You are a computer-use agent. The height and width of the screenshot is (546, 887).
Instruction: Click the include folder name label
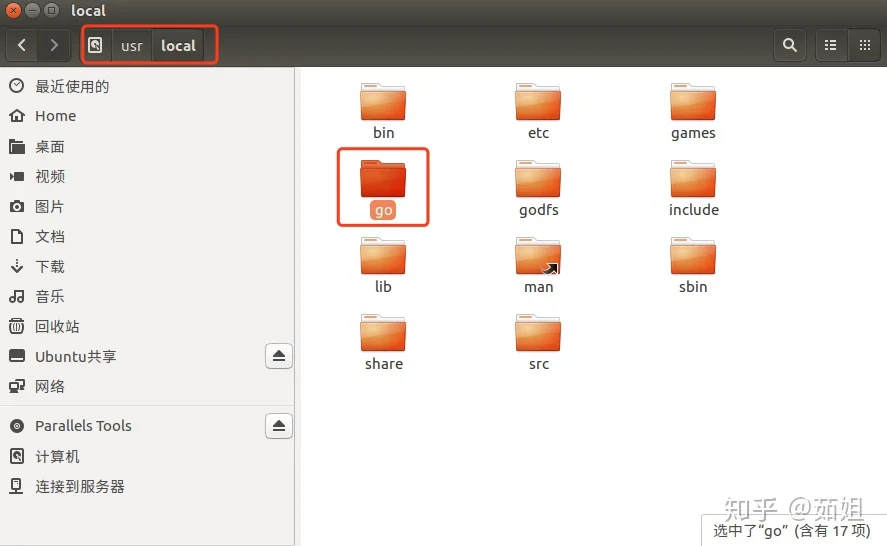[694, 210]
